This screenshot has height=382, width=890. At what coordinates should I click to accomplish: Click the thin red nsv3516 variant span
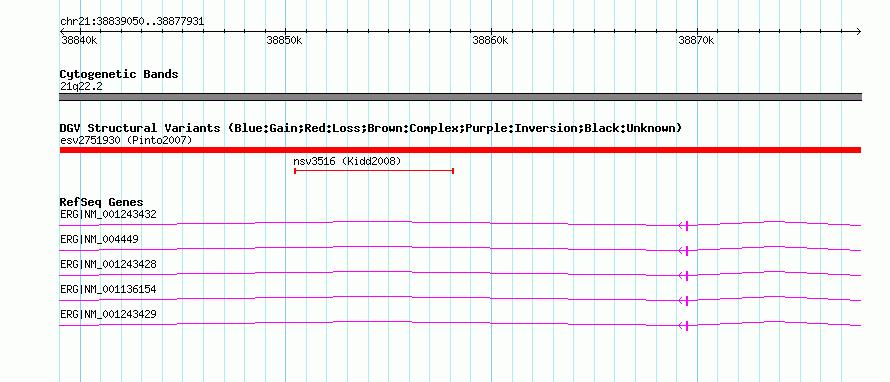tap(374, 170)
